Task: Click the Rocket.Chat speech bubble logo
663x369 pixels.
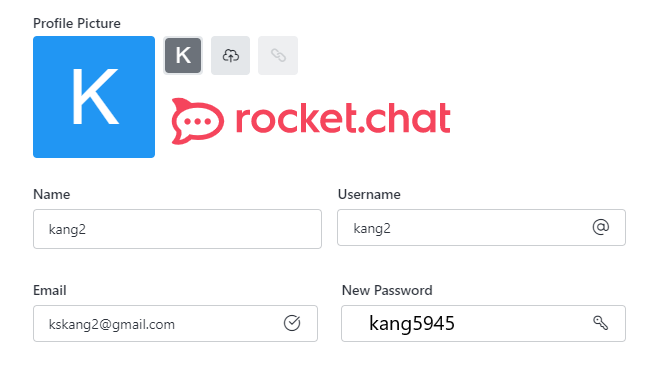Action: pyautogui.click(x=197, y=121)
